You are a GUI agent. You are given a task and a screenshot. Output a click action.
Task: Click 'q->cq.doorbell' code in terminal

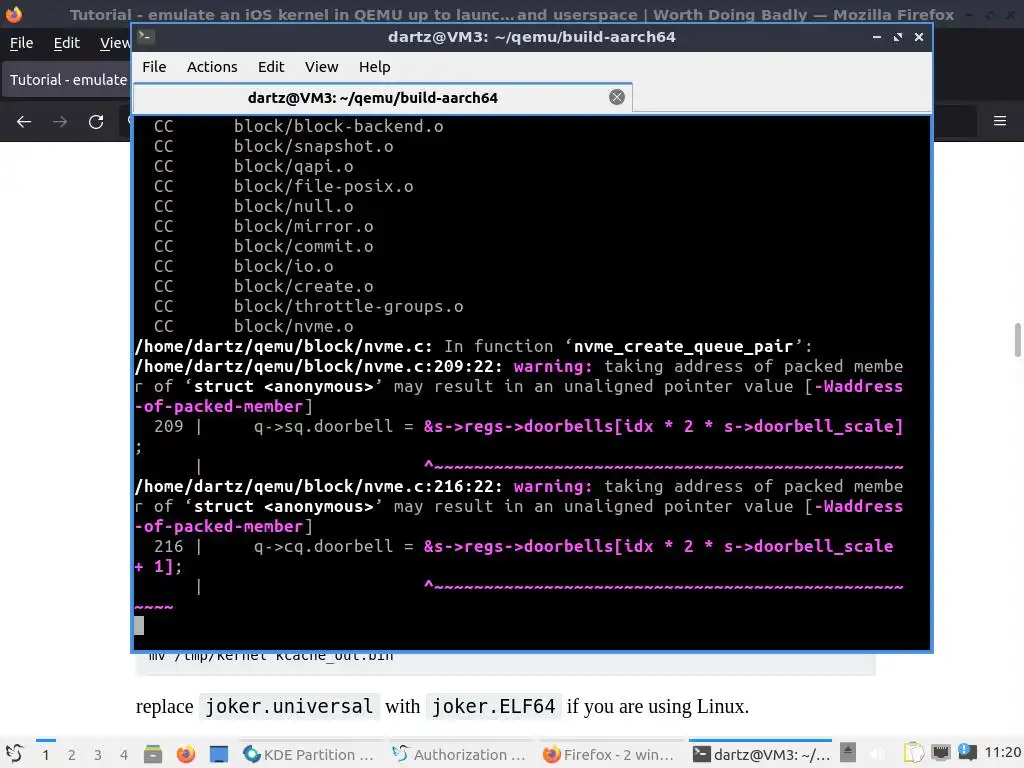pyautogui.click(x=324, y=547)
